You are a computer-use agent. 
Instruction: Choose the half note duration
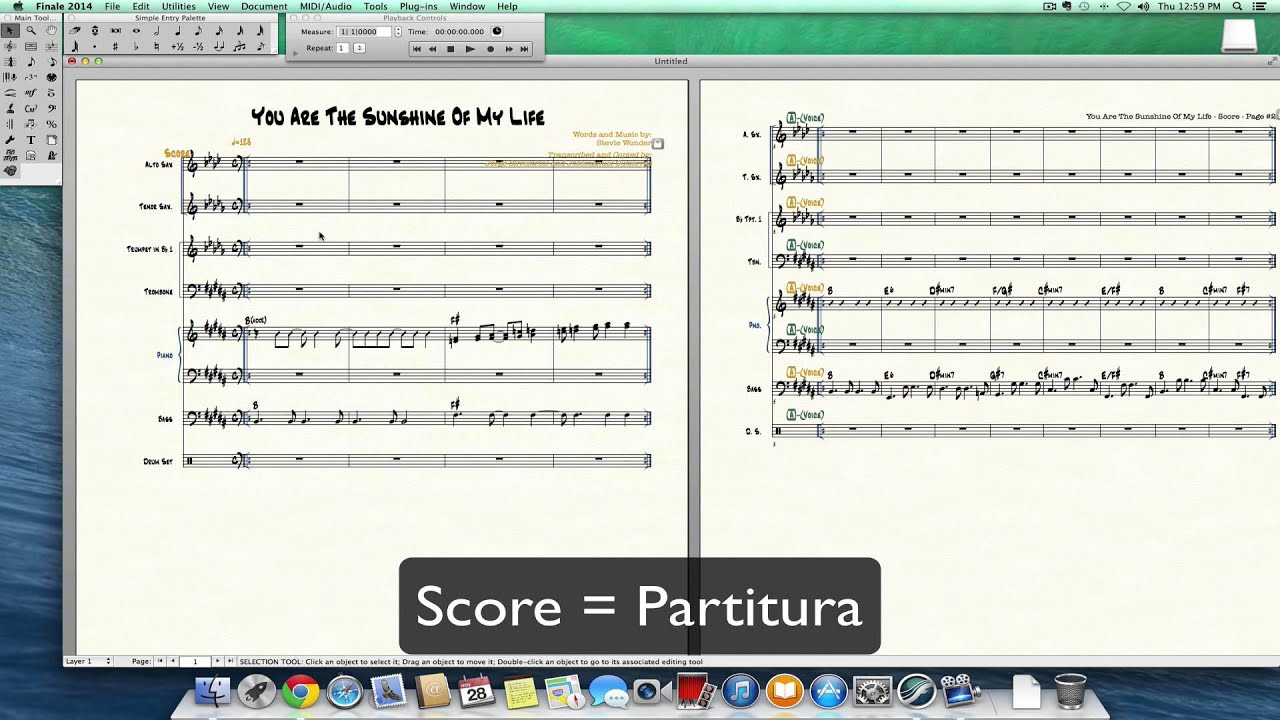156,31
